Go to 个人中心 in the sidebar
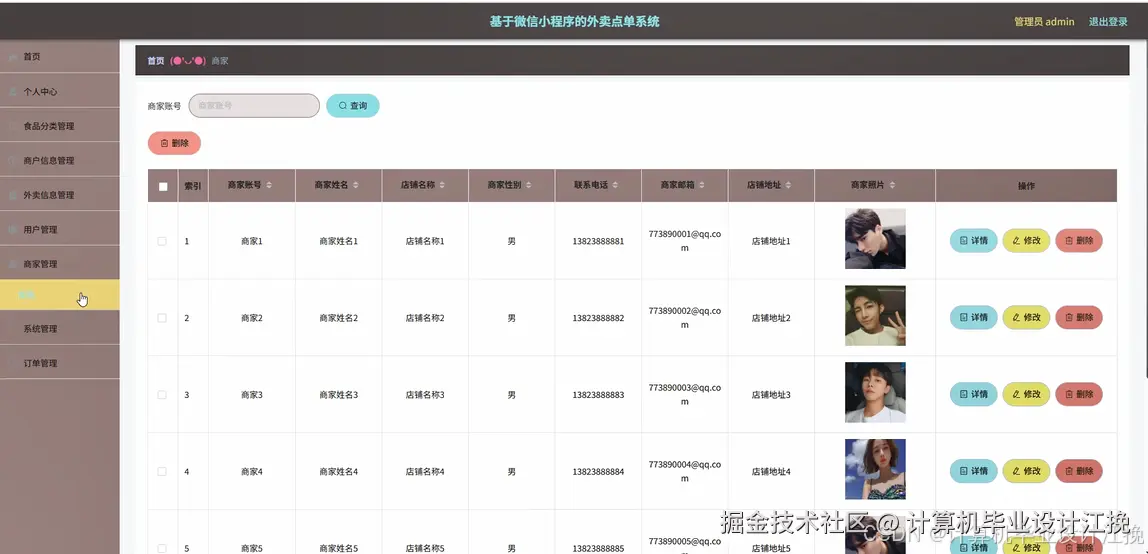Image resolution: width=1148 pixels, height=554 pixels. pyautogui.click(x=59, y=91)
